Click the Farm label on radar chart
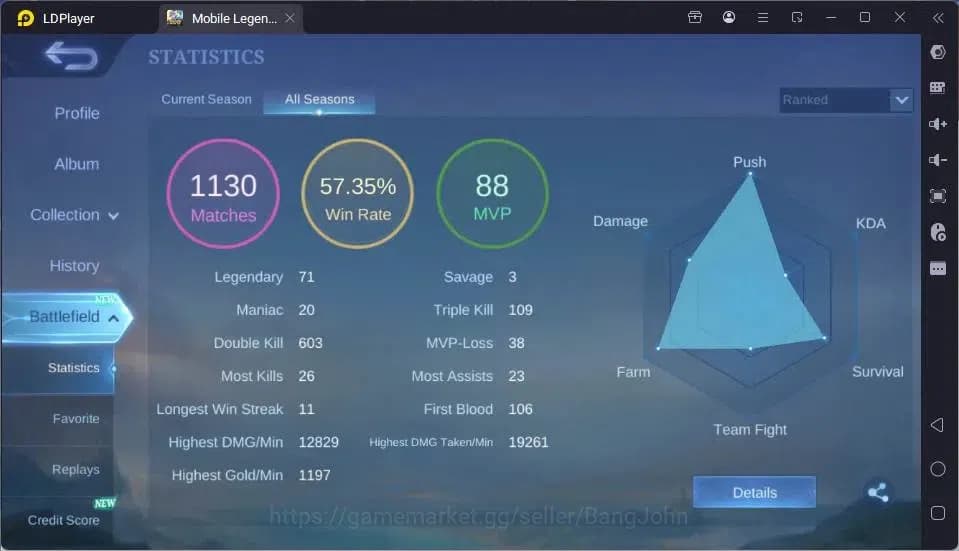959x551 pixels. [x=633, y=372]
